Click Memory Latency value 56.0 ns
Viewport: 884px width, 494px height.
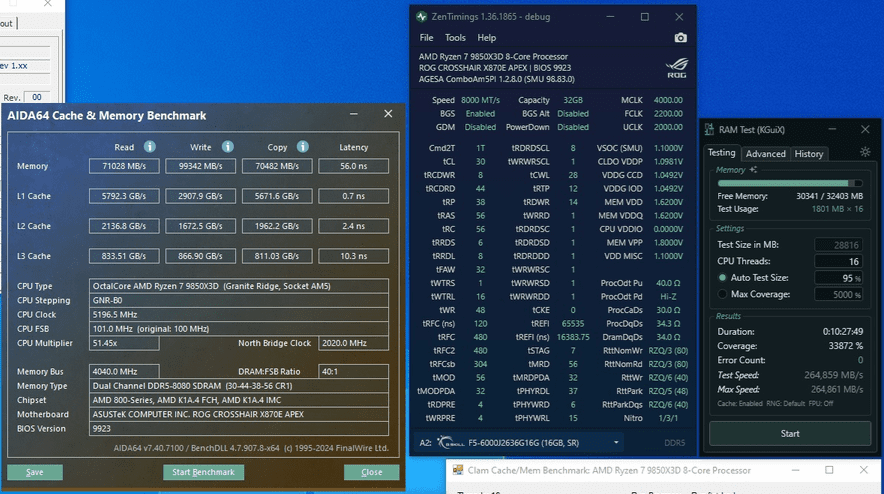click(x=353, y=166)
